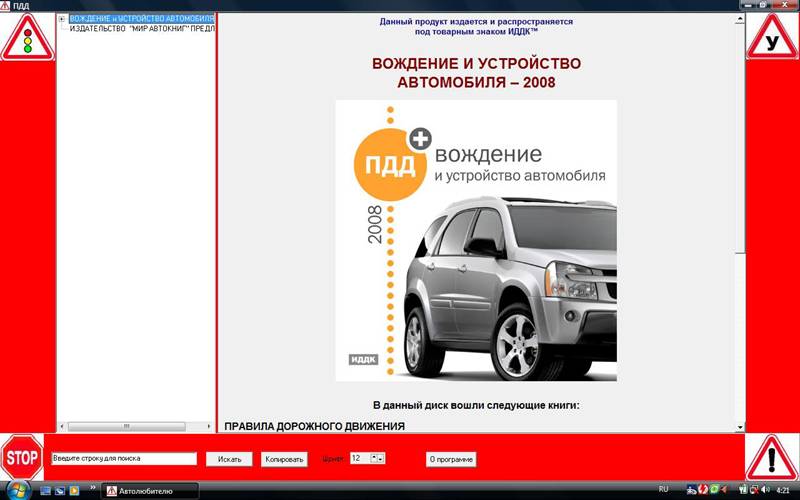800x500 pixels.
Task: Decrease font size with the down spinner arrow
Action: (x=381, y=458)
